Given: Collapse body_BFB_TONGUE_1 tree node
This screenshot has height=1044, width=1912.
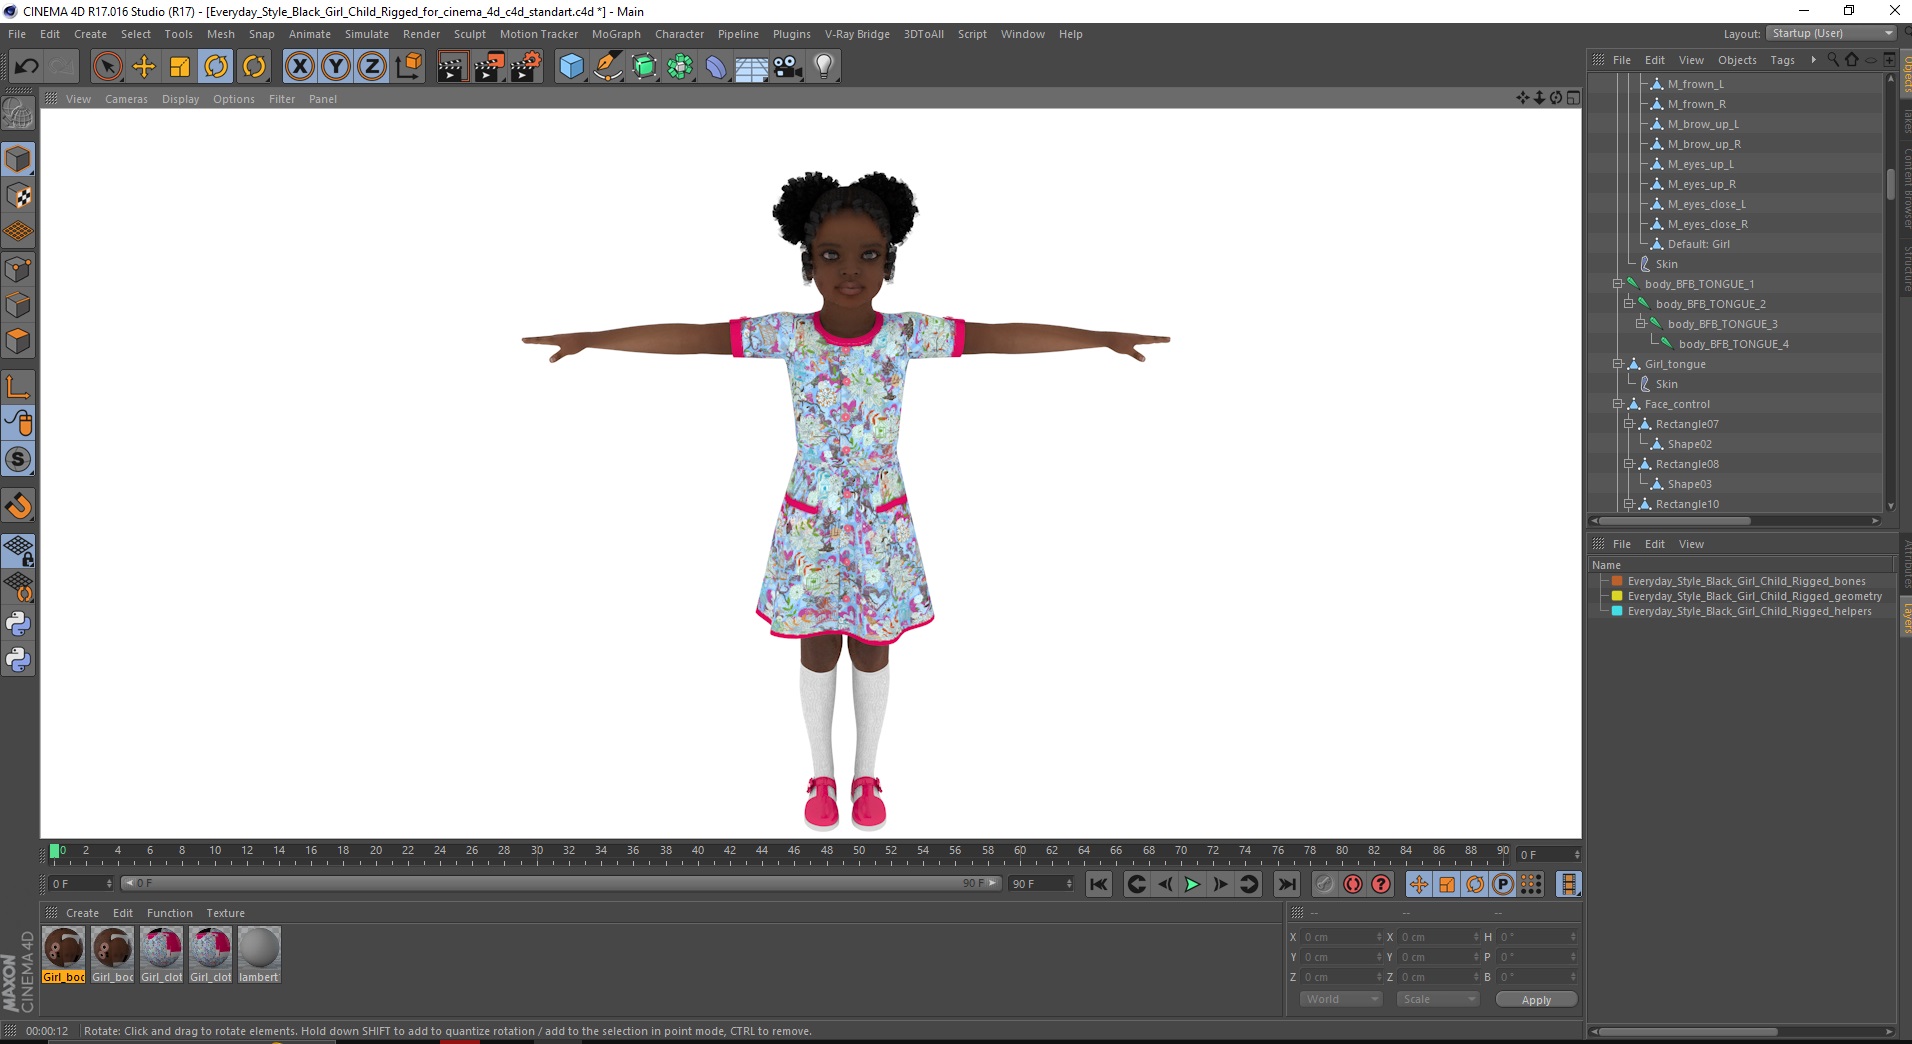Looking at the screenshot, I should (1617, 284).
